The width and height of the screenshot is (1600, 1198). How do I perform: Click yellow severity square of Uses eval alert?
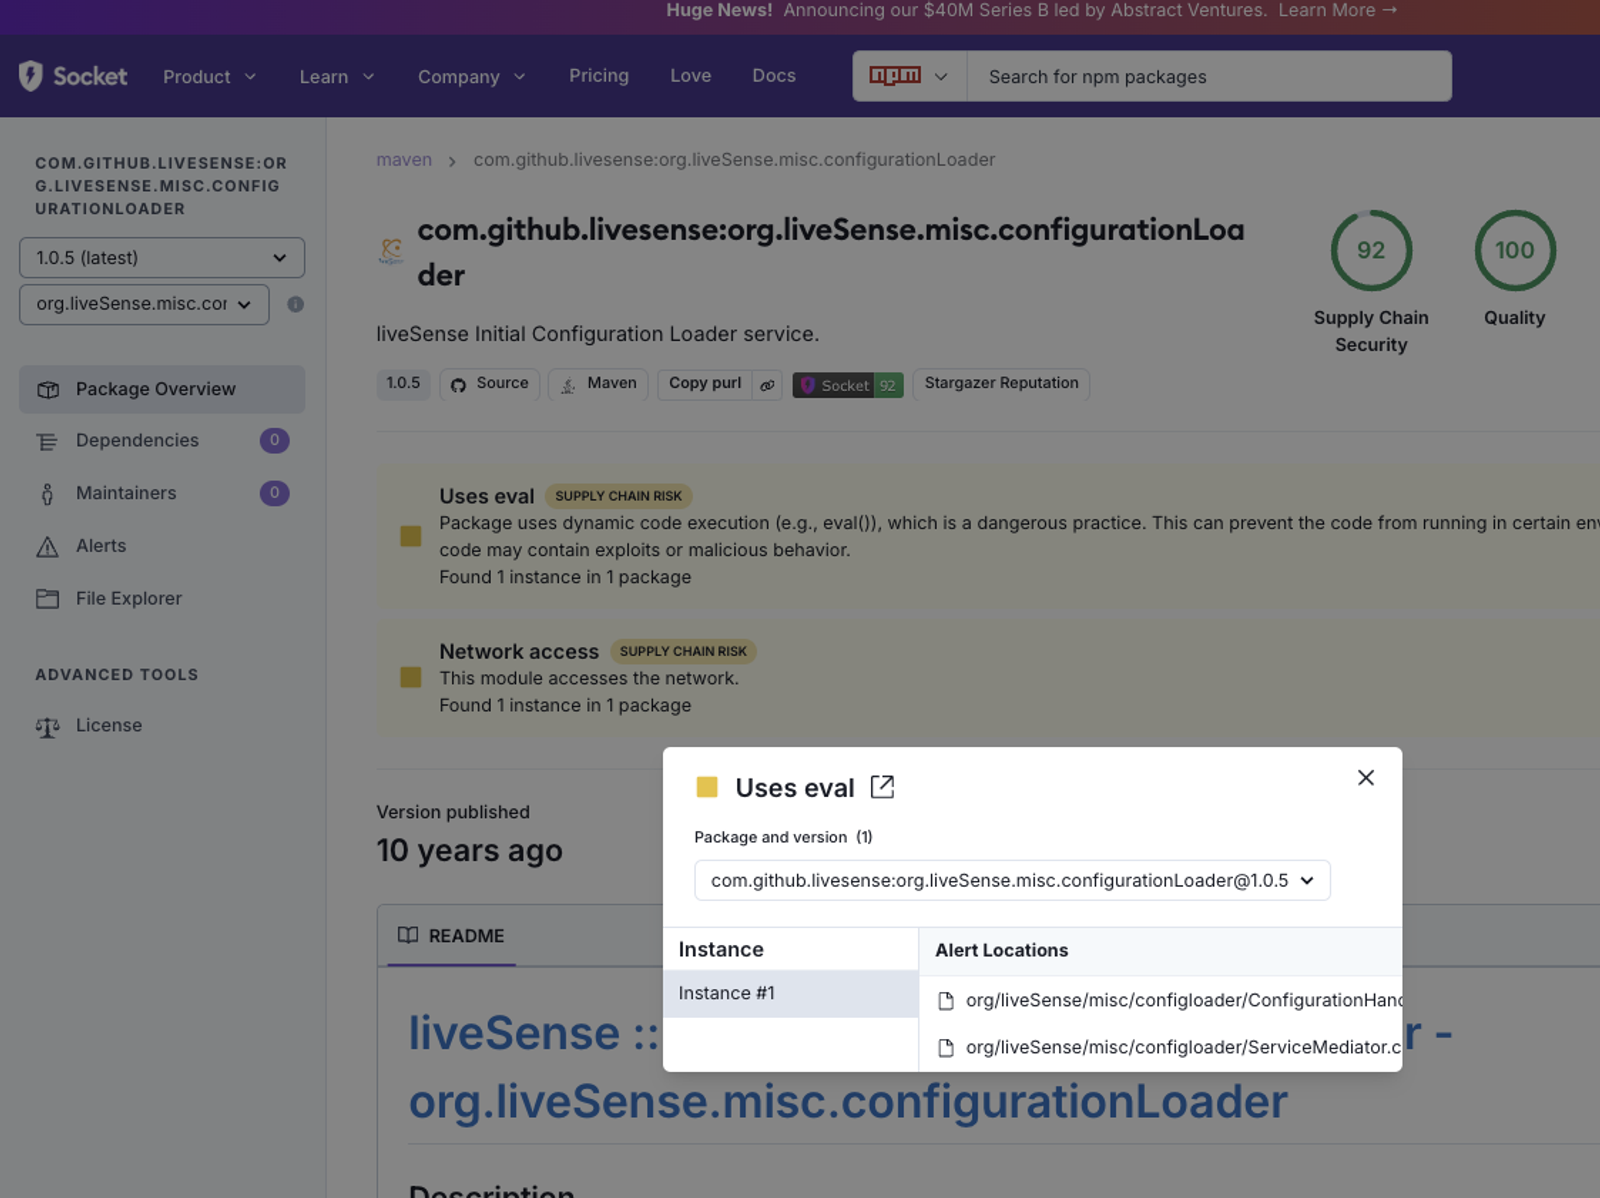tap(410, 536)
